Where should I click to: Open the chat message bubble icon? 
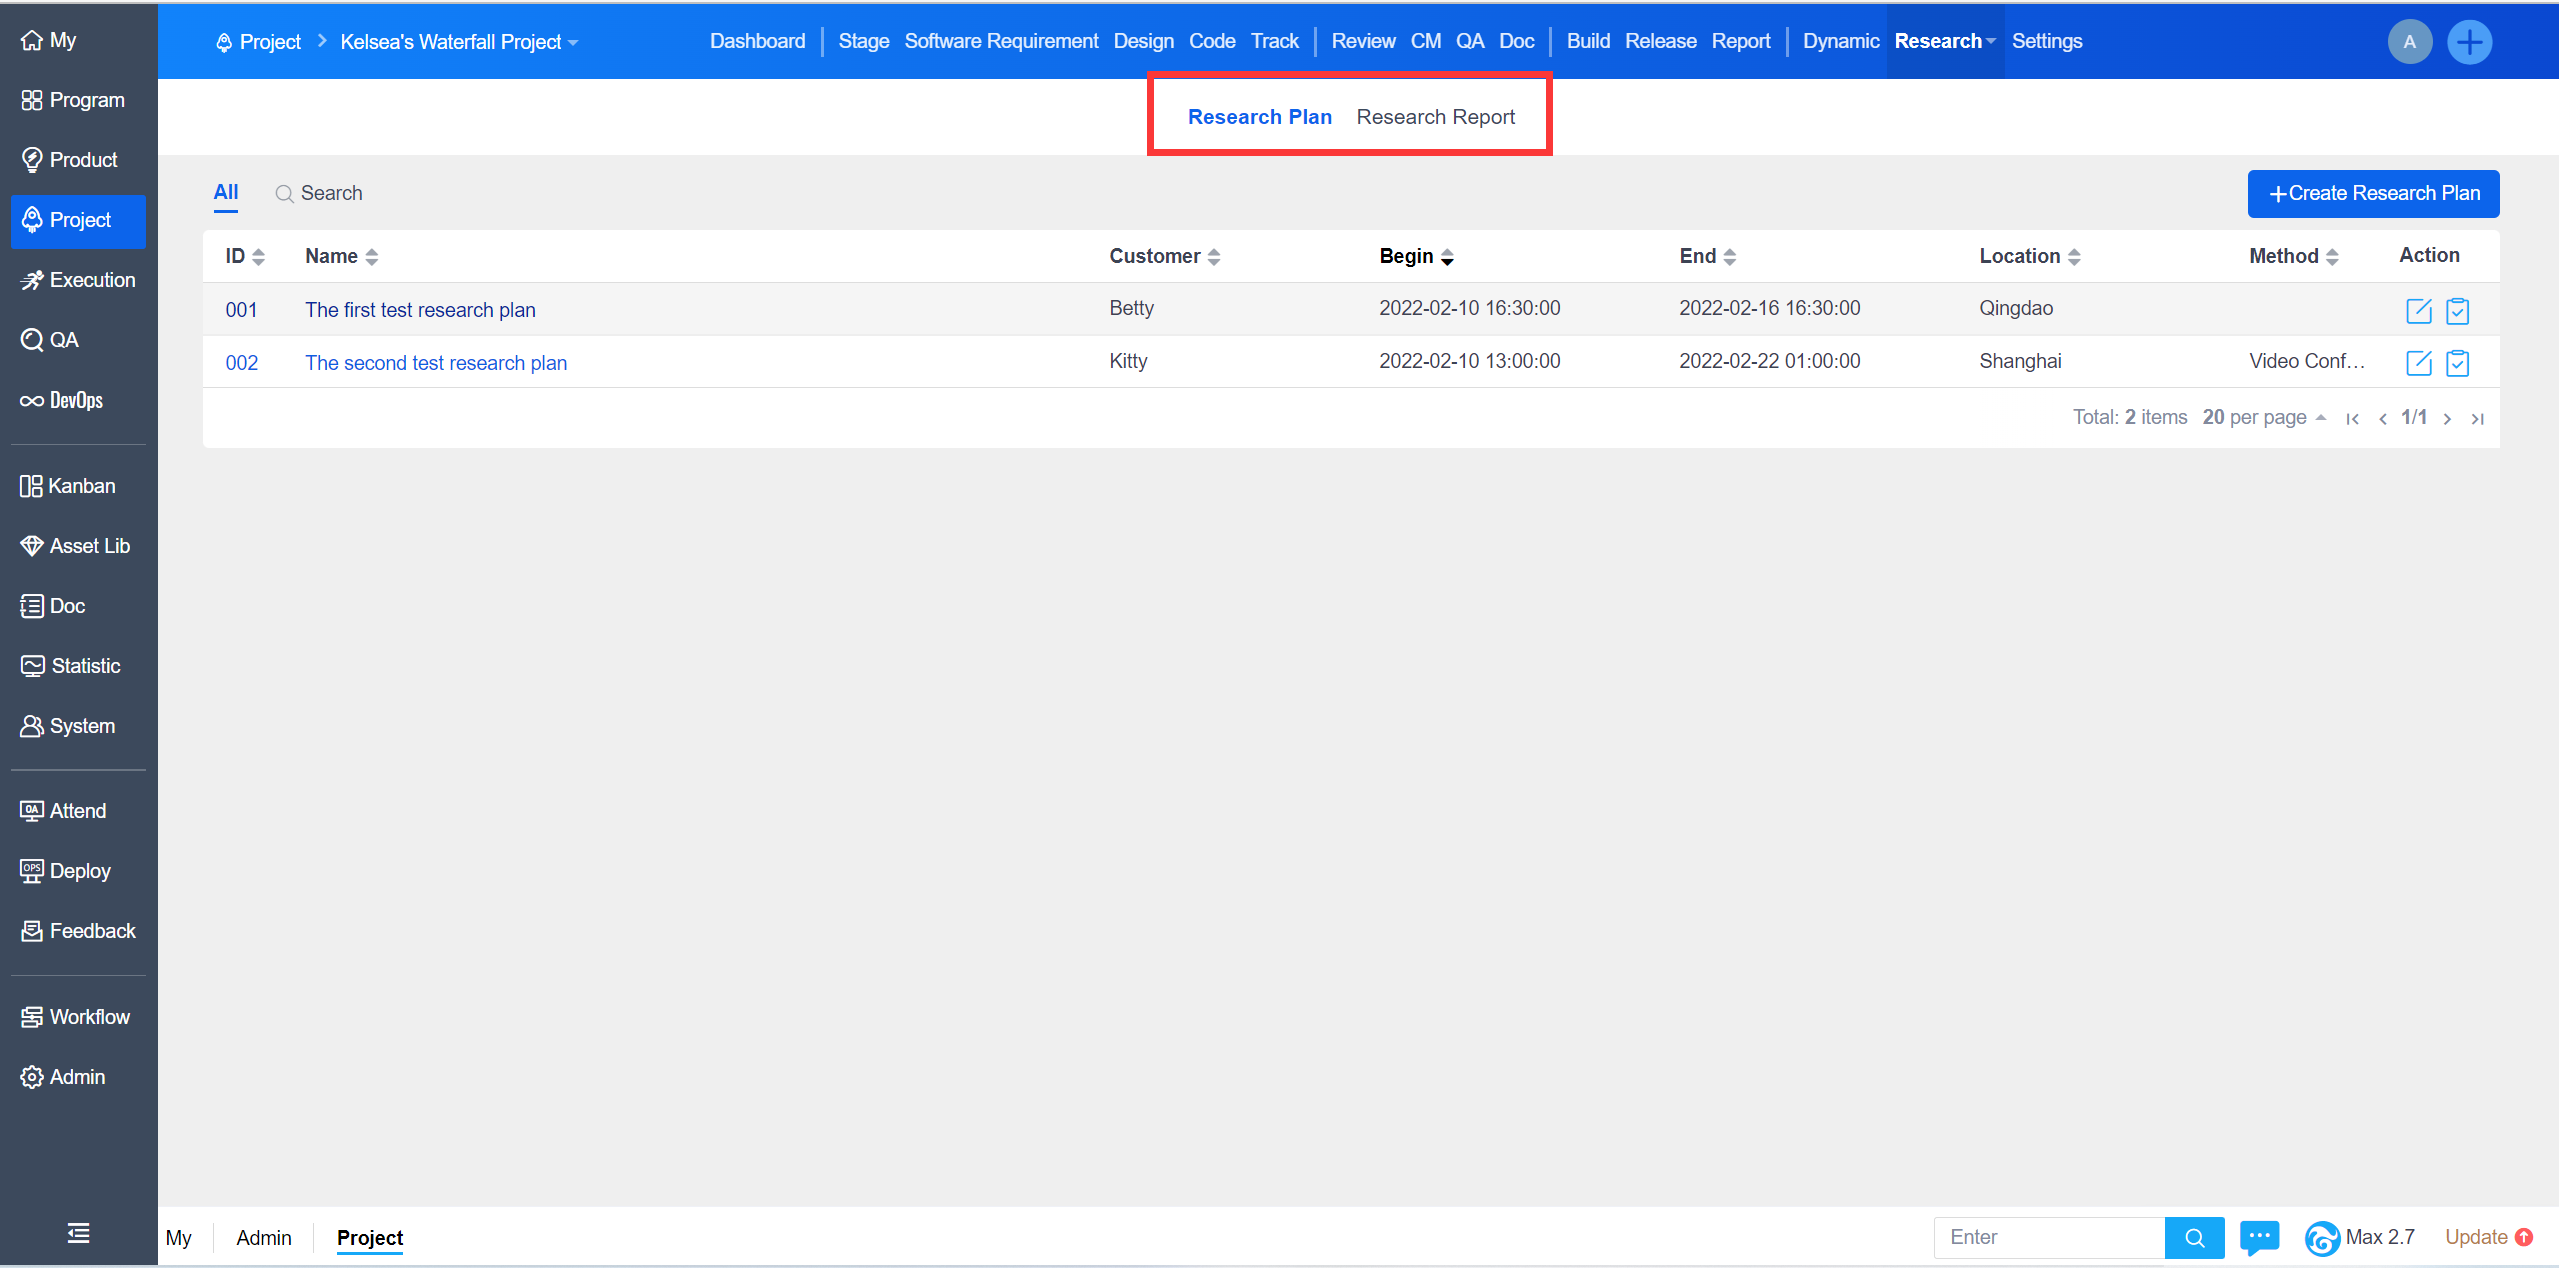point(2258,1237)
